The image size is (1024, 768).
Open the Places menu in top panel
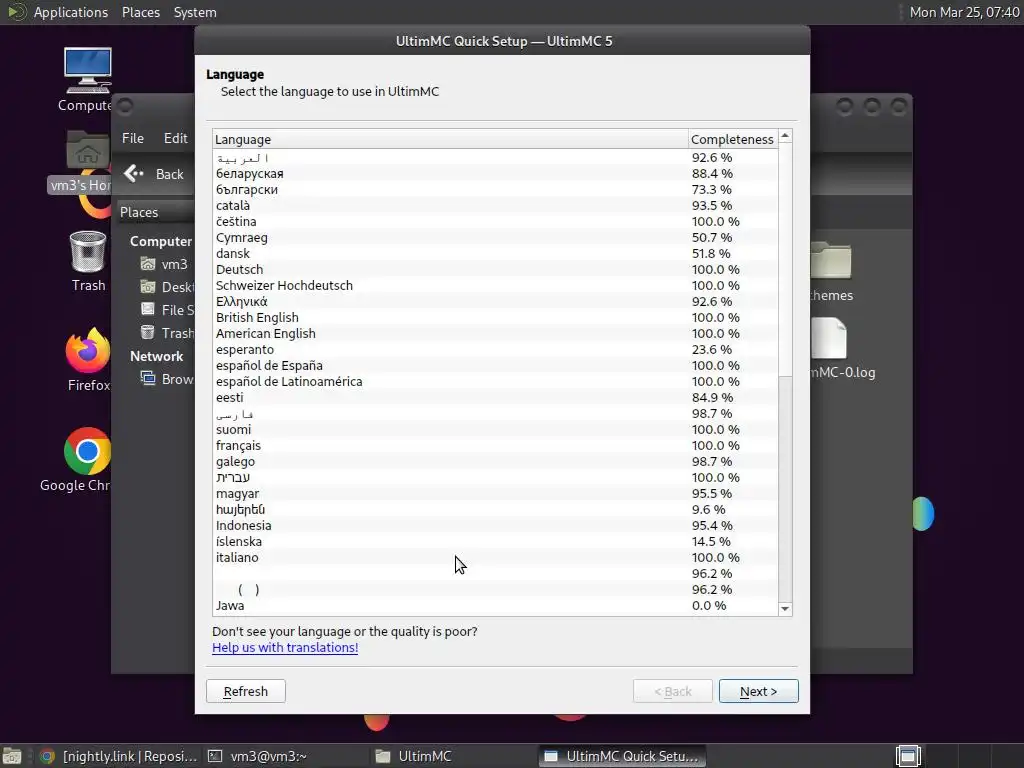(140, 12)
